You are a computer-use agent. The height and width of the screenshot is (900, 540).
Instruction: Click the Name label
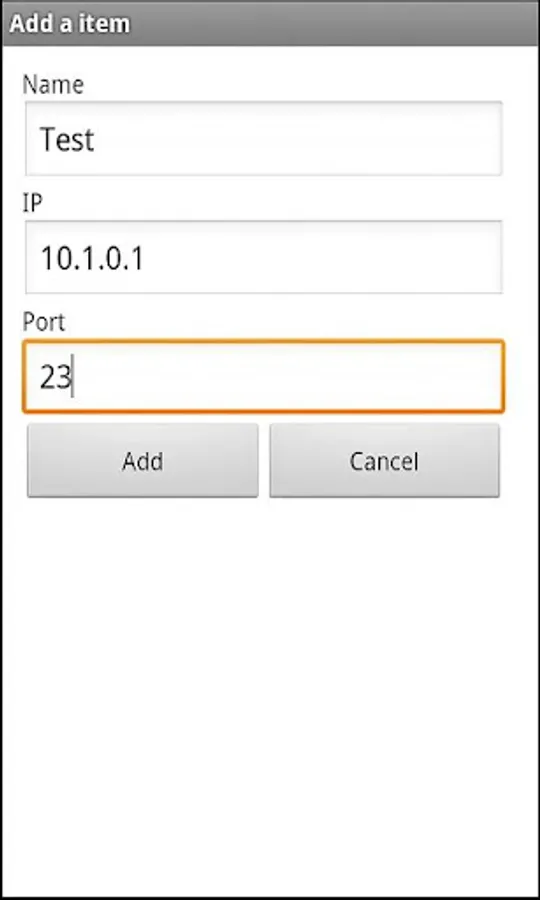(x=53, y=84)
